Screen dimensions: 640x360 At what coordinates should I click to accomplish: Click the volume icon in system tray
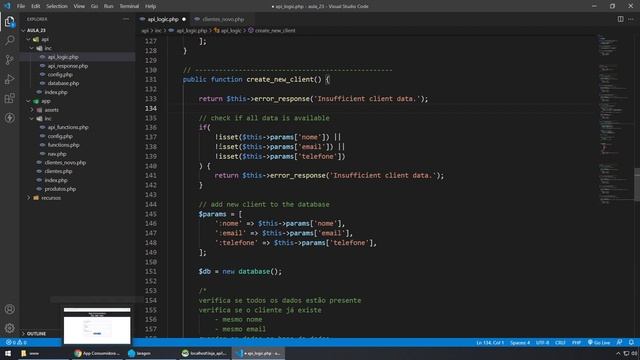pyautogui.click(x=635, y=353)
